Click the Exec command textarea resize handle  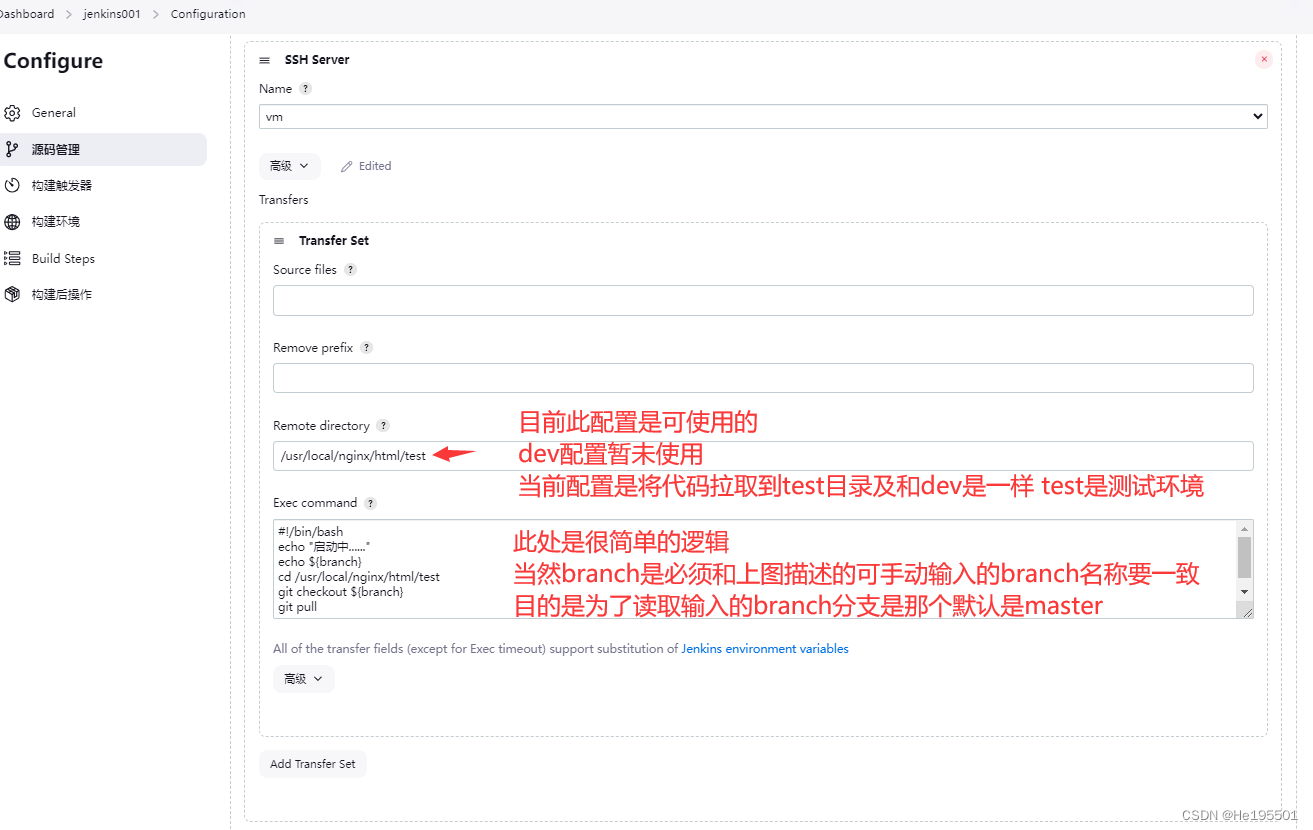[1247, 612]
